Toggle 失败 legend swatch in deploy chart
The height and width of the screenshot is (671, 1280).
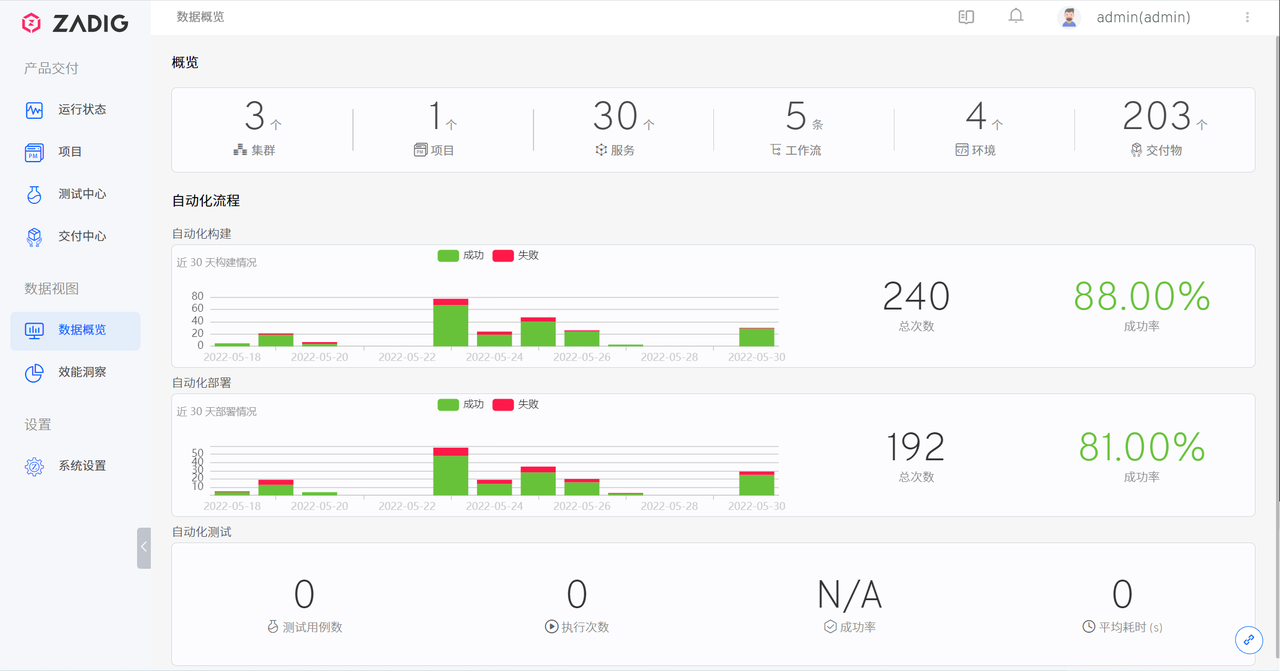503,404
